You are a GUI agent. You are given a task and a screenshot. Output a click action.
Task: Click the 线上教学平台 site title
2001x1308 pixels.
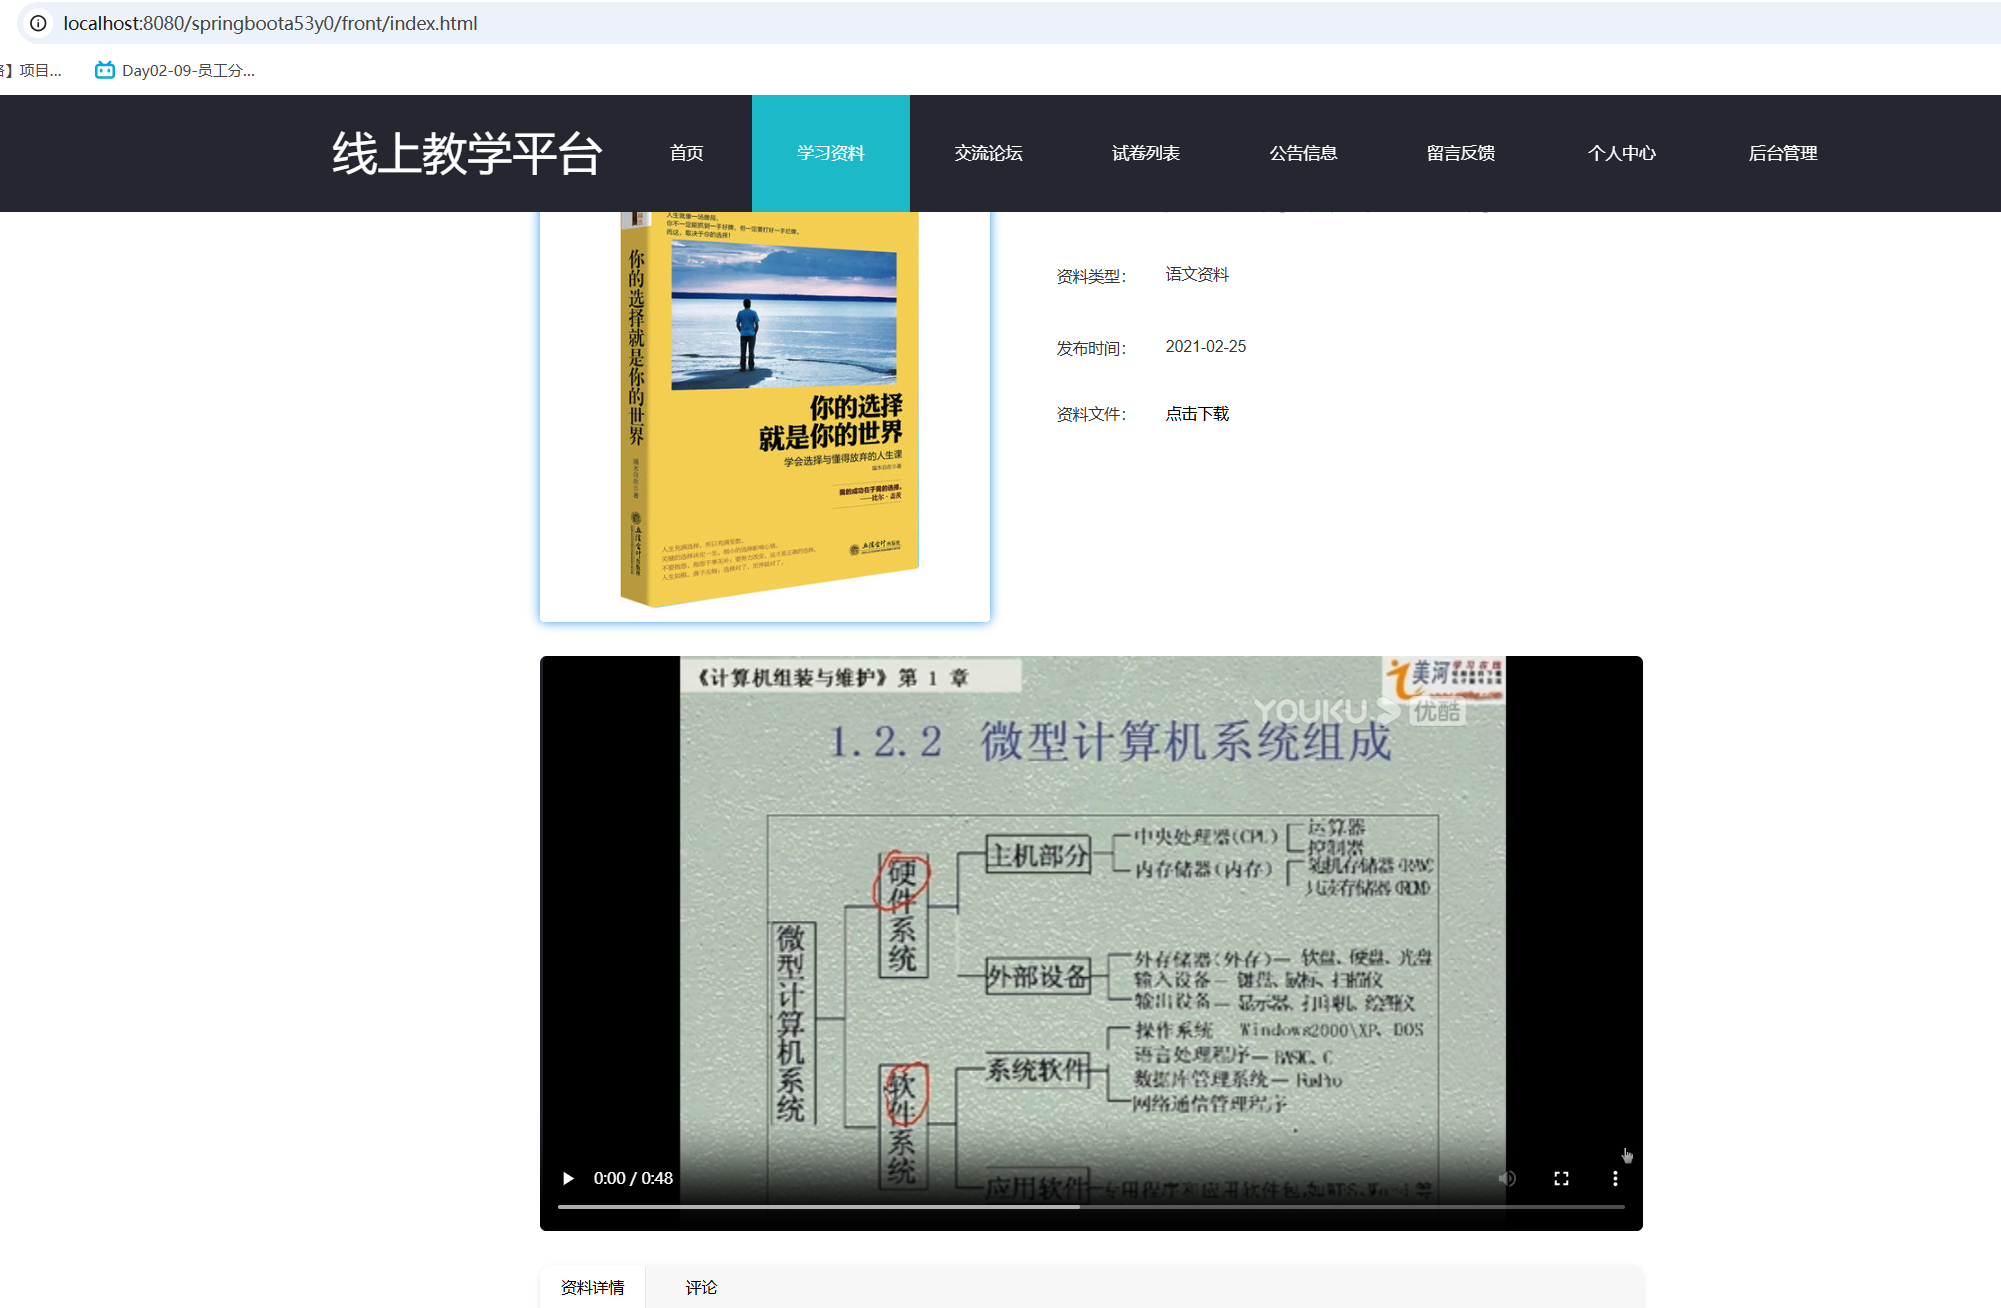coord(467,153)
